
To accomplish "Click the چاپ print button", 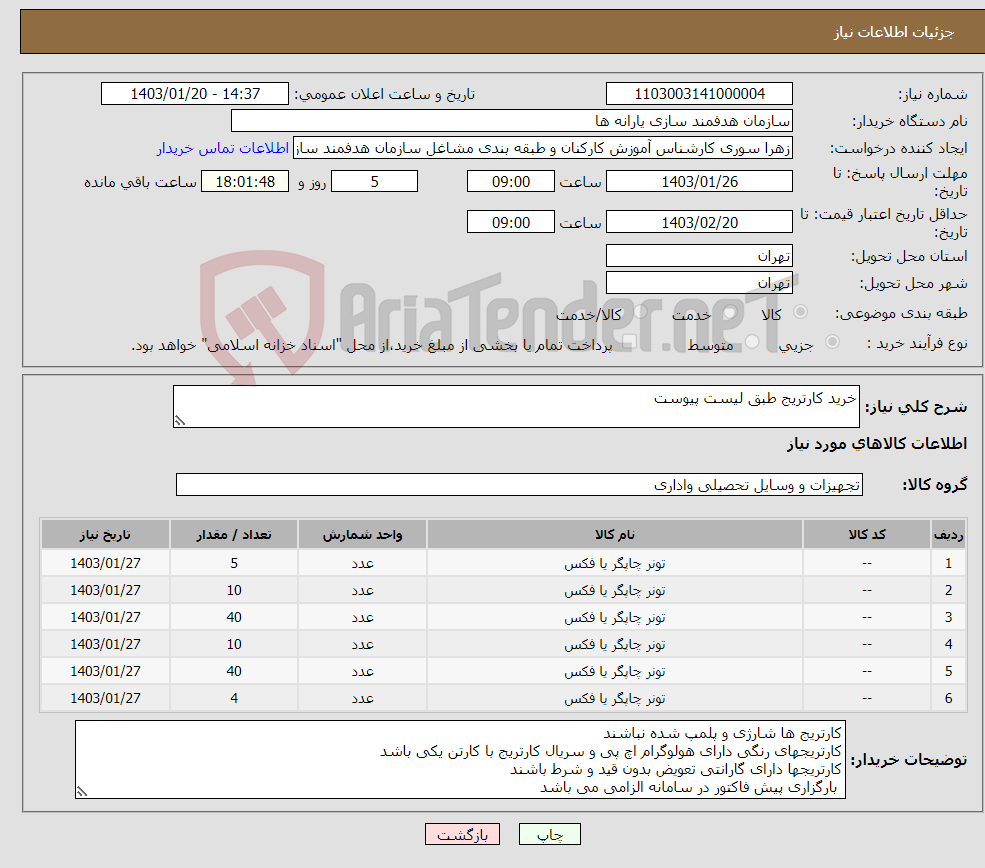I will (x=549, y=834).
